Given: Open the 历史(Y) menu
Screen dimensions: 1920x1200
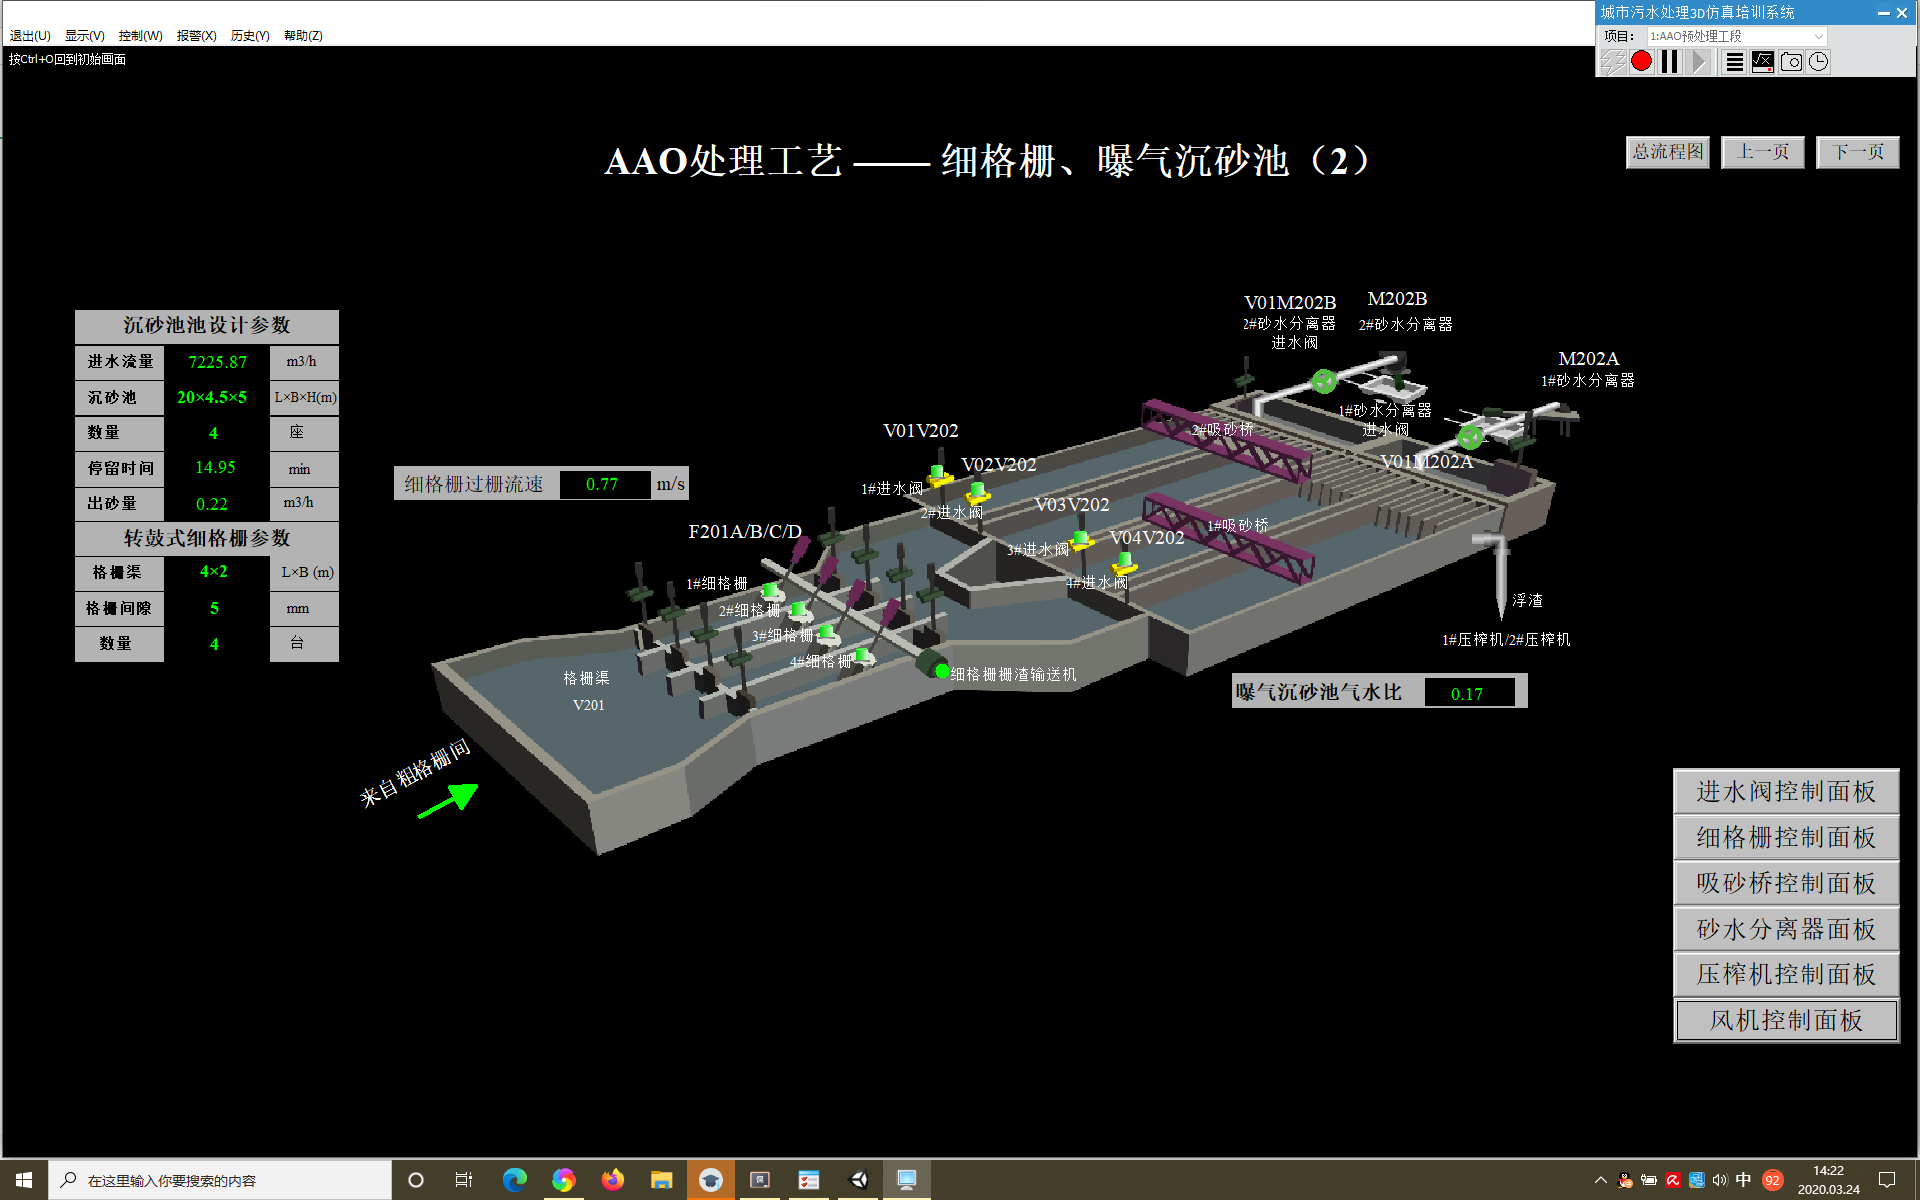Looking at the screenshot, I should 250,35.
